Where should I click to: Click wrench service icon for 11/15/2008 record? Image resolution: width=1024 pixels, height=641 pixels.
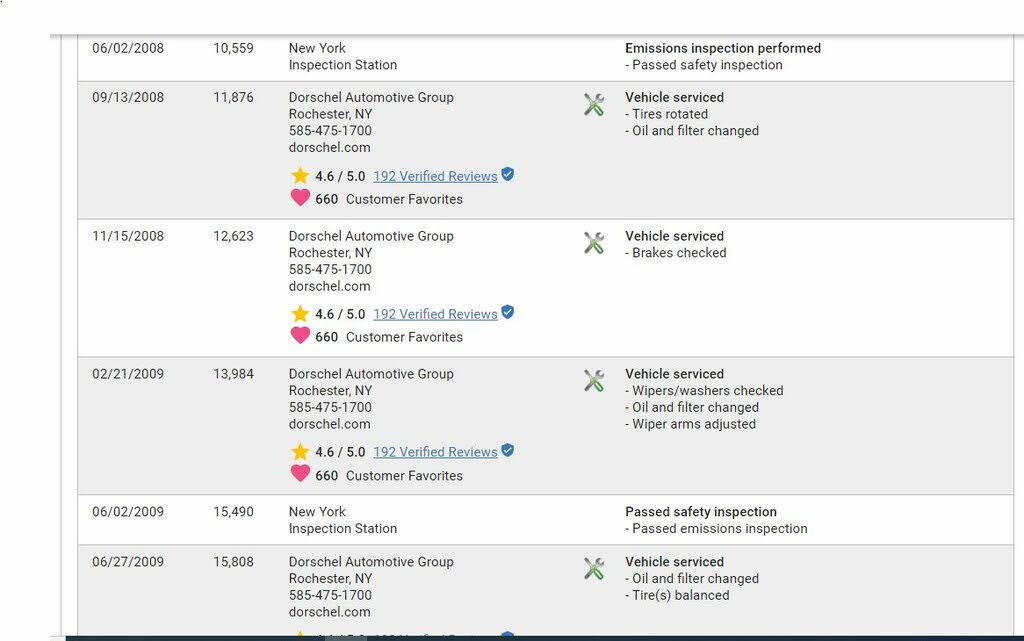pos(594,243)
